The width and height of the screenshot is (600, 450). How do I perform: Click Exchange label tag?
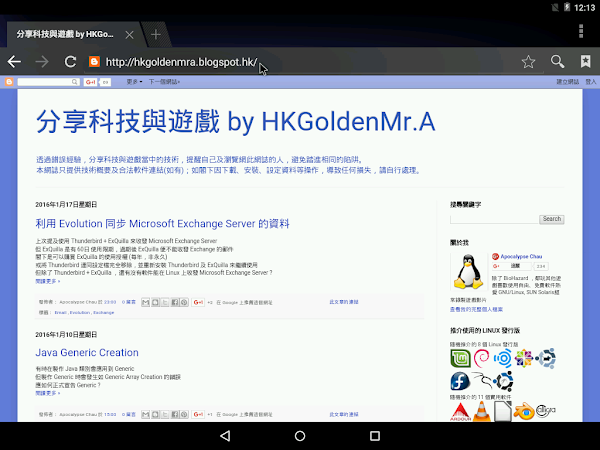(x=104, y=313)
